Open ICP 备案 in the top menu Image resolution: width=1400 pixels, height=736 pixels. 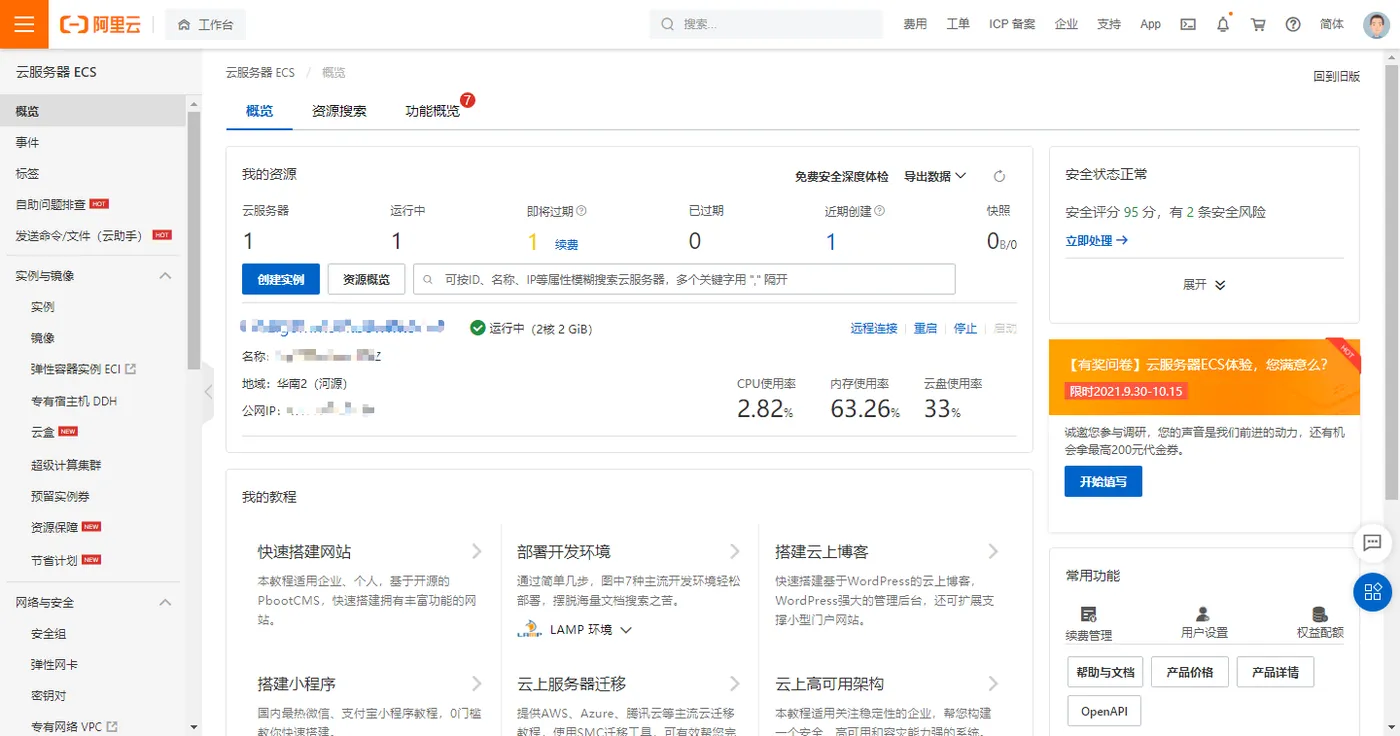(1012, 24)
